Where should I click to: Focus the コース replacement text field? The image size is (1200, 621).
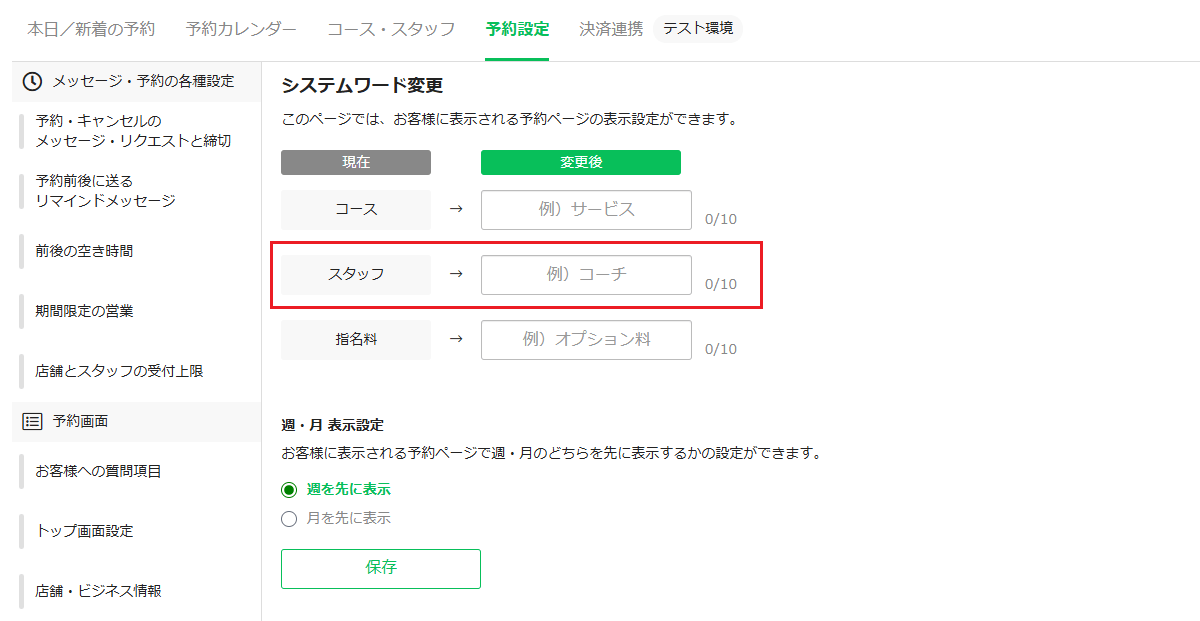pyautogui.click(x=586, y=210)
